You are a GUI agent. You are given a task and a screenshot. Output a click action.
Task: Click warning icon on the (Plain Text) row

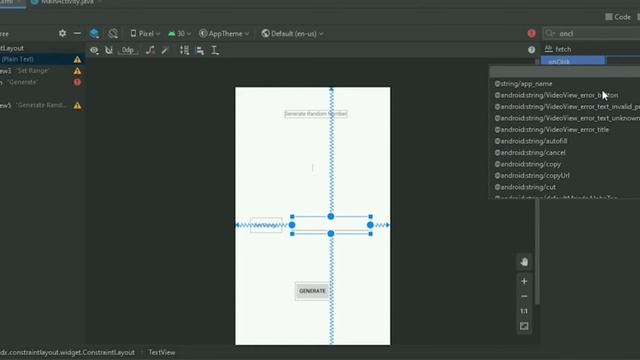point(77,60)
